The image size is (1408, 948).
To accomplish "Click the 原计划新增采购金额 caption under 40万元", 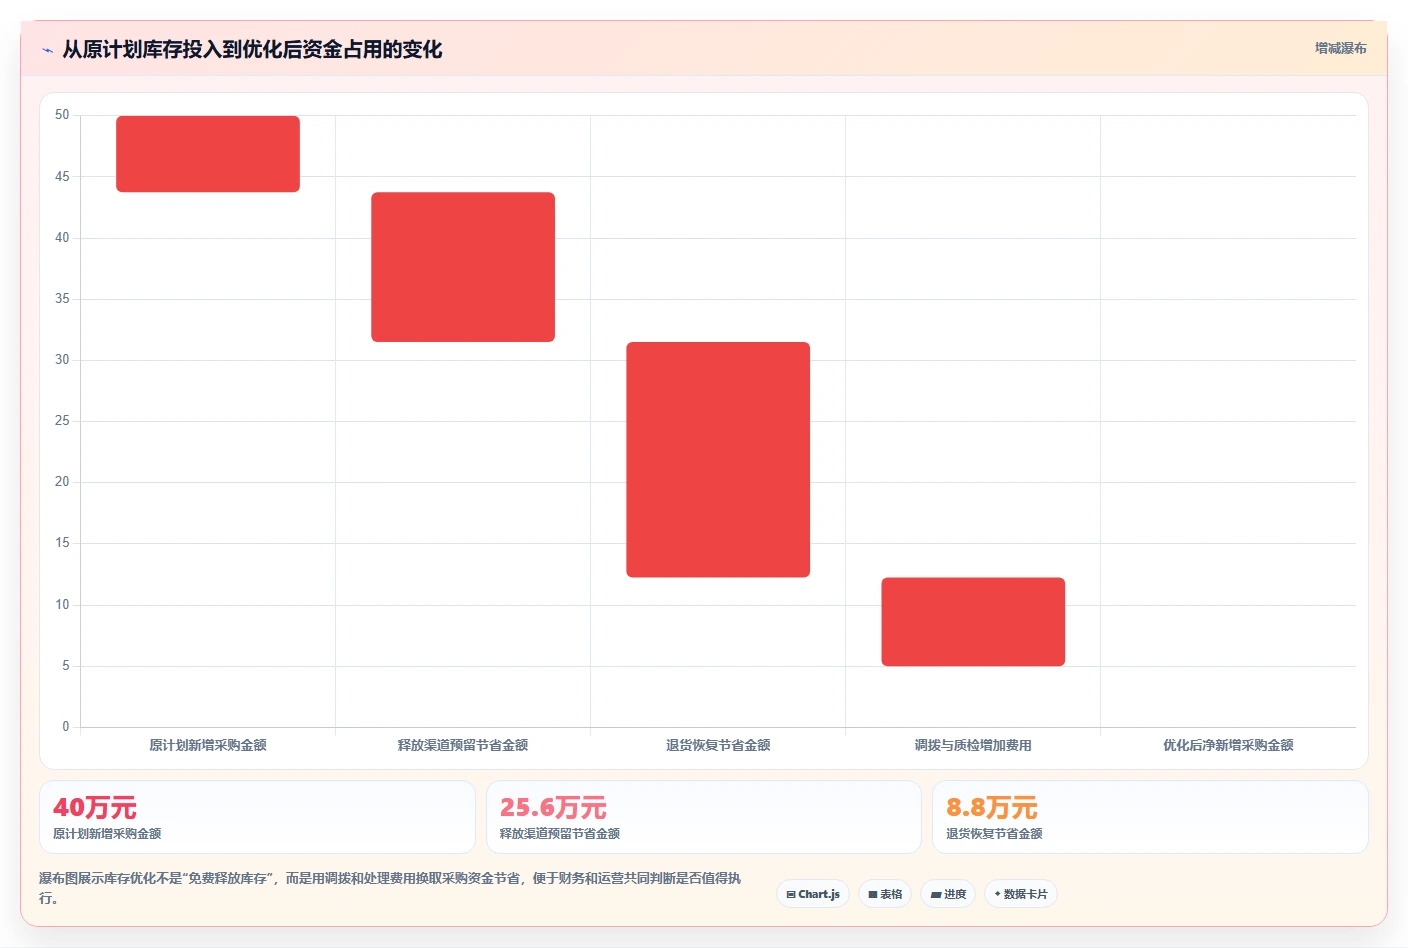I will pos(107,834).
